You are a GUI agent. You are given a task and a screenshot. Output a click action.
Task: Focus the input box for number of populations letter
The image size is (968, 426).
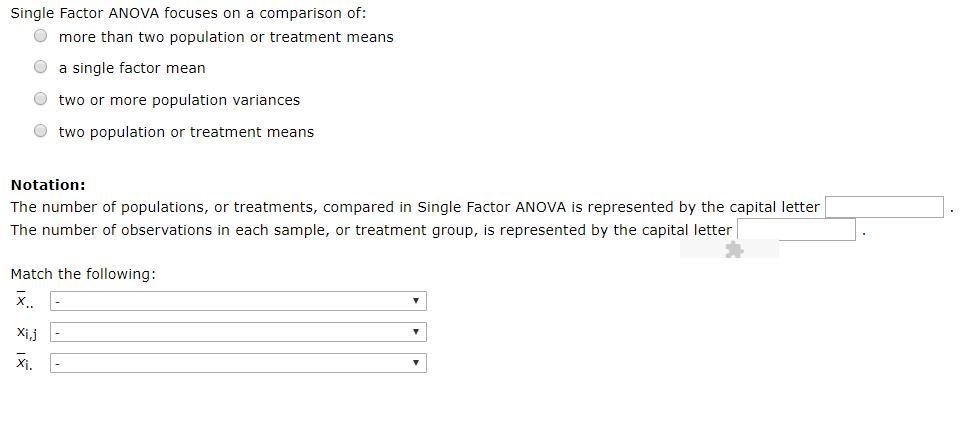click(884, 207)
